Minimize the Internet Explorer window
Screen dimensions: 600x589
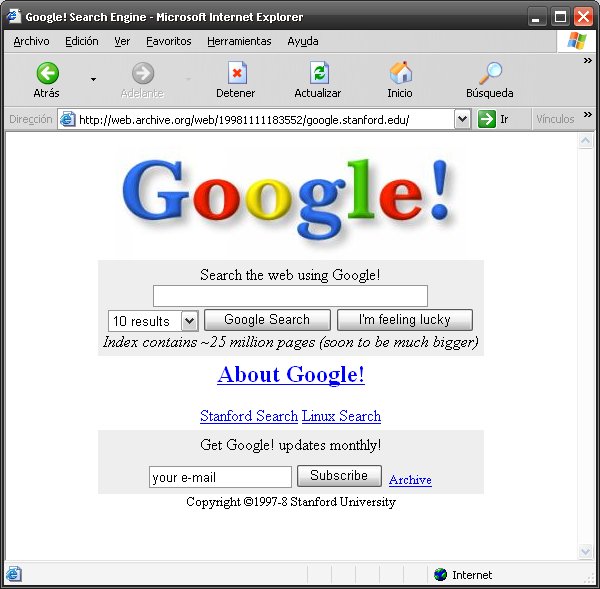pyautogui.click(x=536, y=17)
